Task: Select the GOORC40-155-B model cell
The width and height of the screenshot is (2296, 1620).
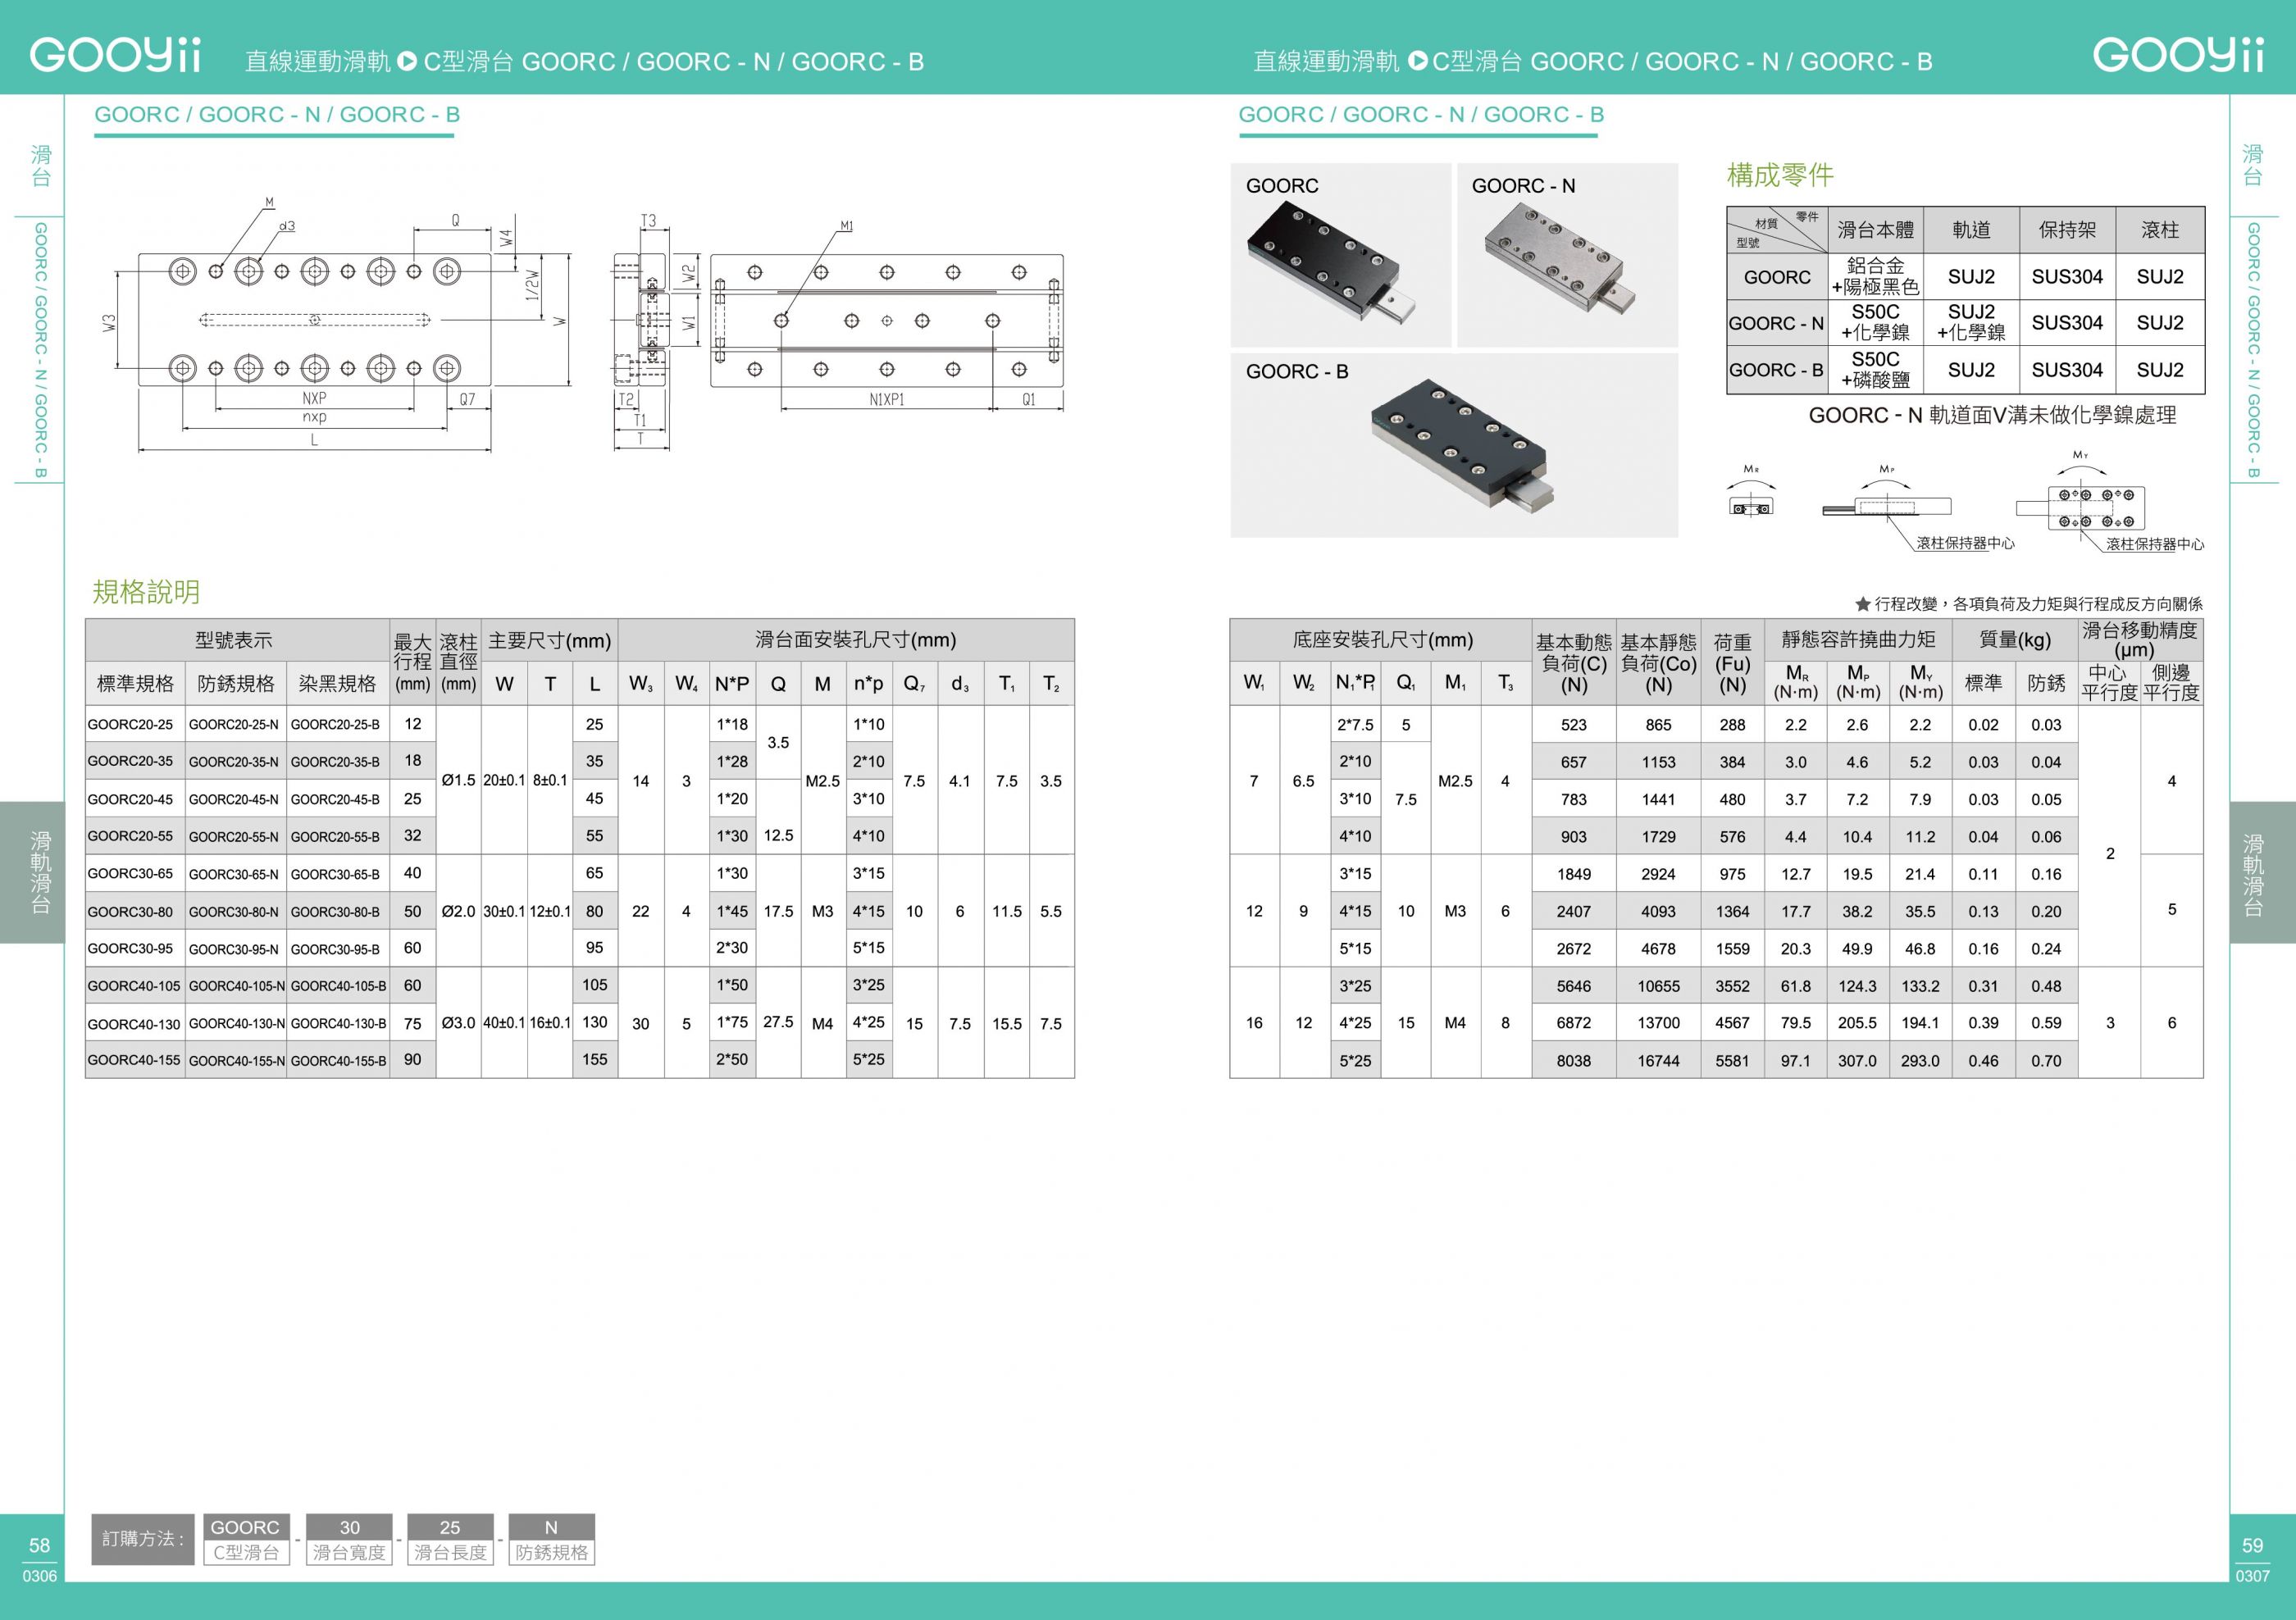Action: point(338,1060)
